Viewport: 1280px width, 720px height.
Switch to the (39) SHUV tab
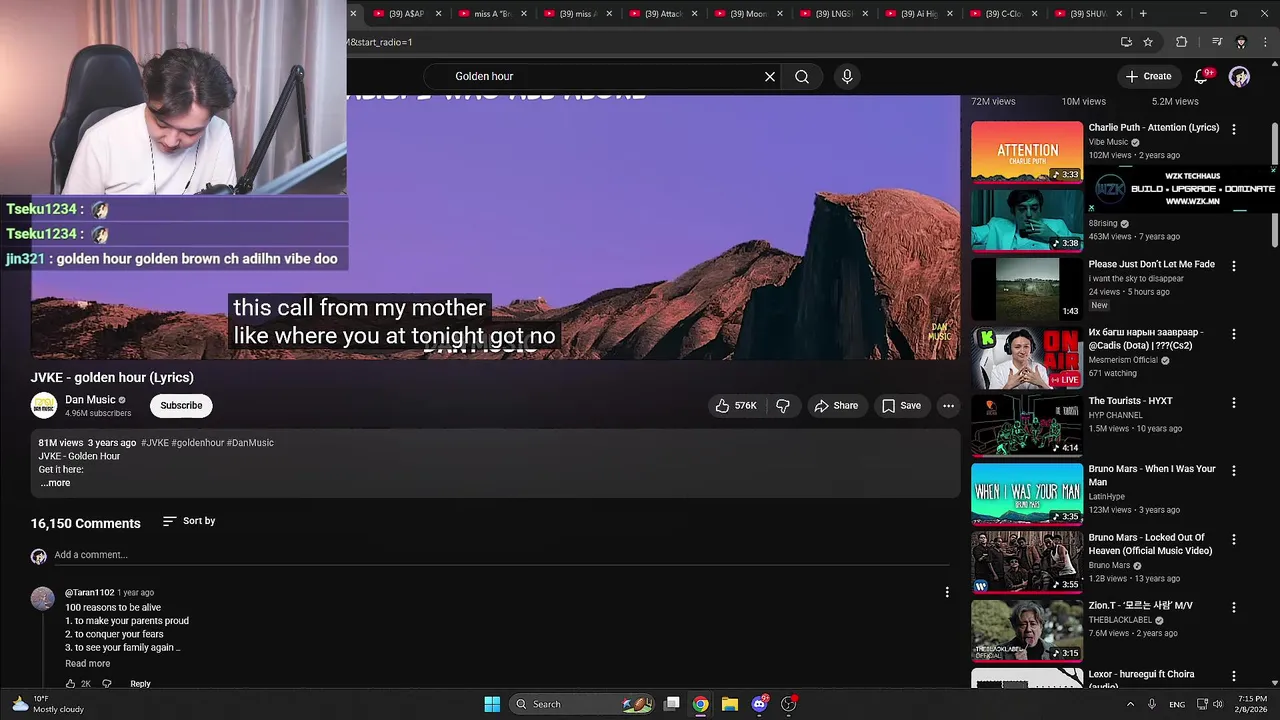tap(1088, 14)
